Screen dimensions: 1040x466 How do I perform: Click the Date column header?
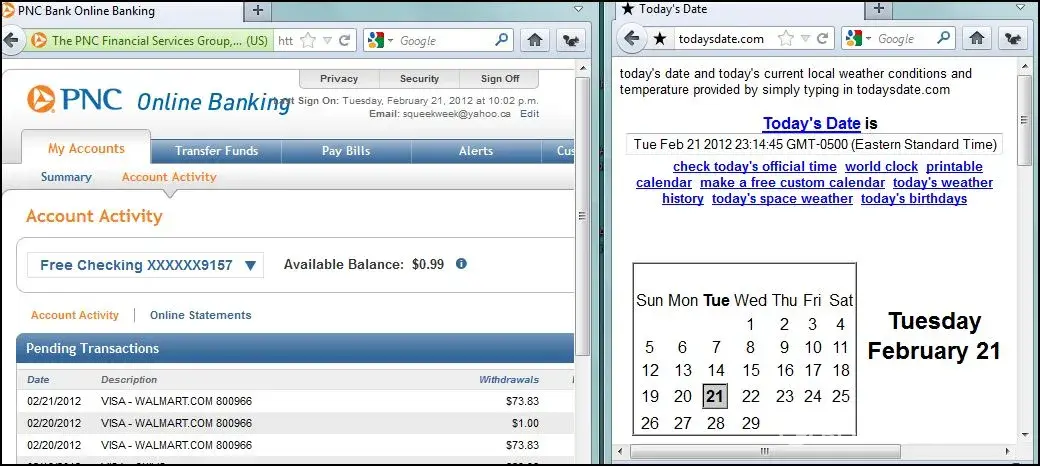[38, 380]
